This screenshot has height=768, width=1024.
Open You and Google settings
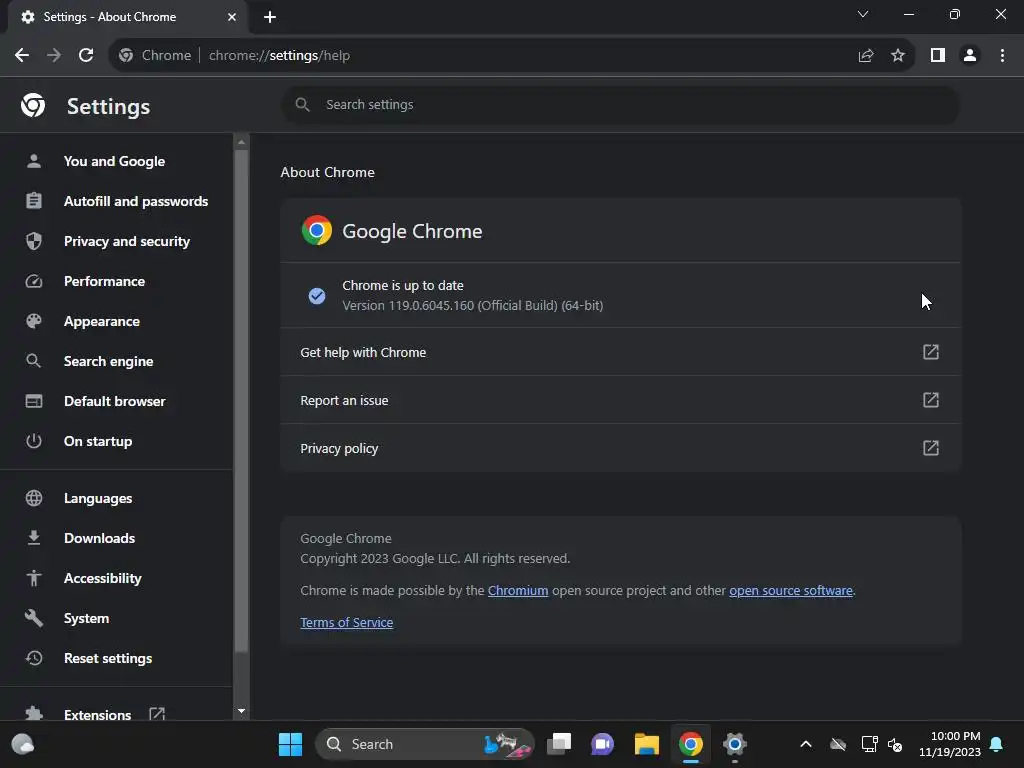pyautogui.click(x=116, y=161)
